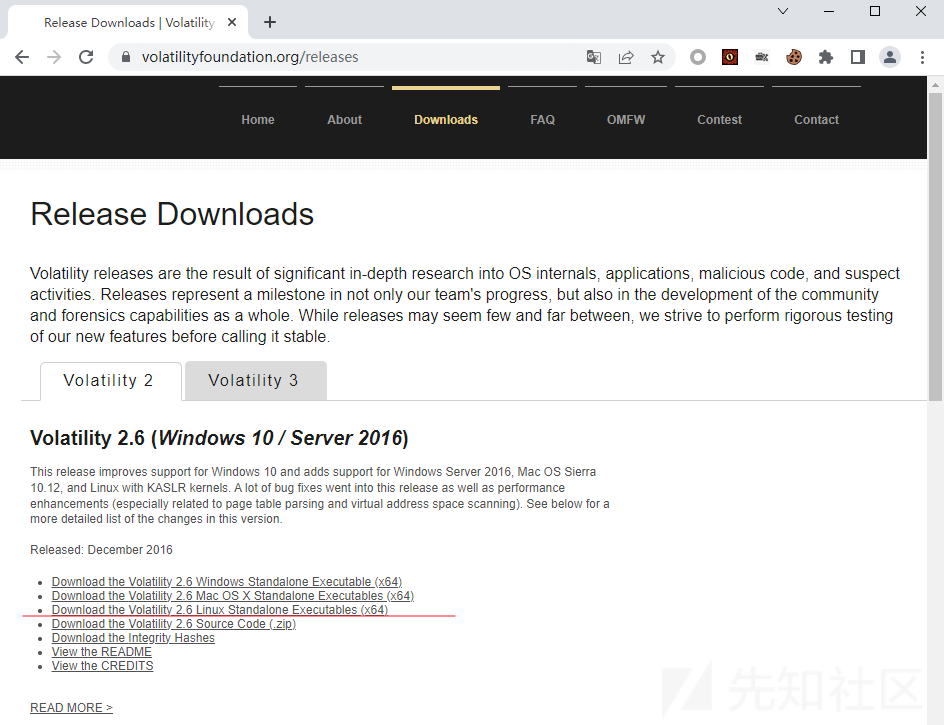Maximize the browser window
The height and width of the screenshot is (725, 944).
coord(875,11)
